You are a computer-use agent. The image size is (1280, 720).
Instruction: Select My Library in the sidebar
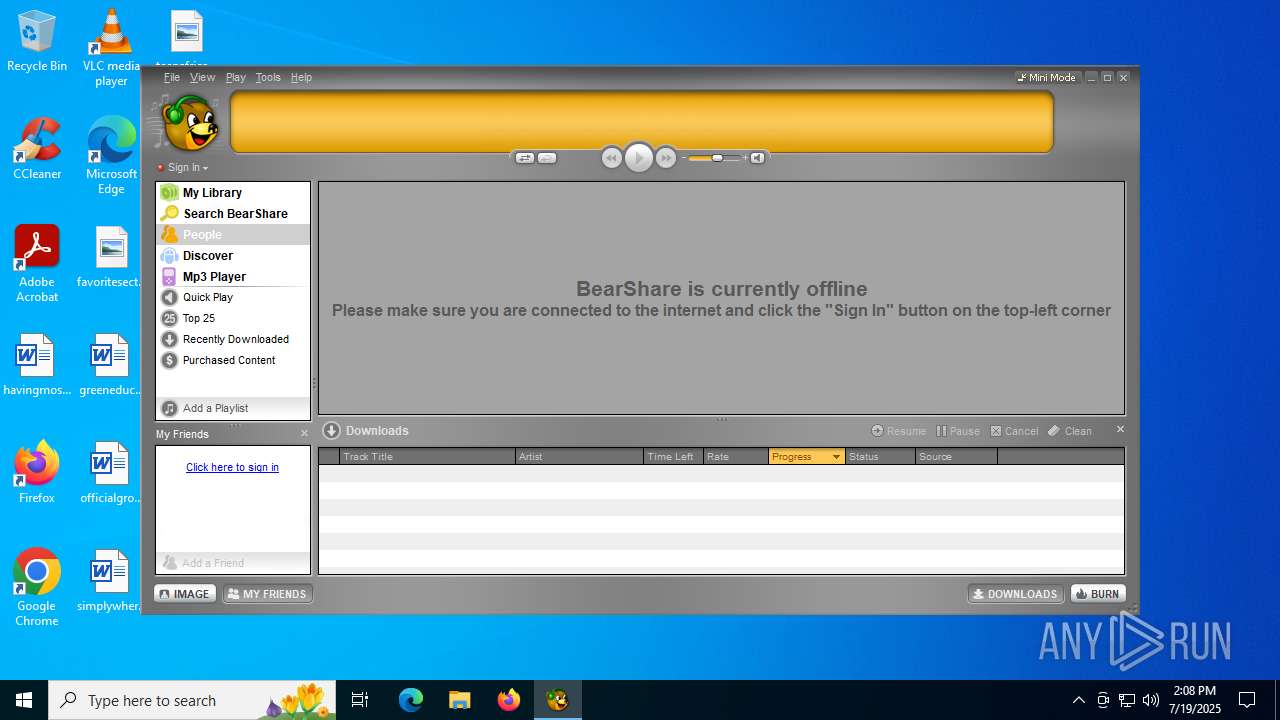(x=233, y=192)
